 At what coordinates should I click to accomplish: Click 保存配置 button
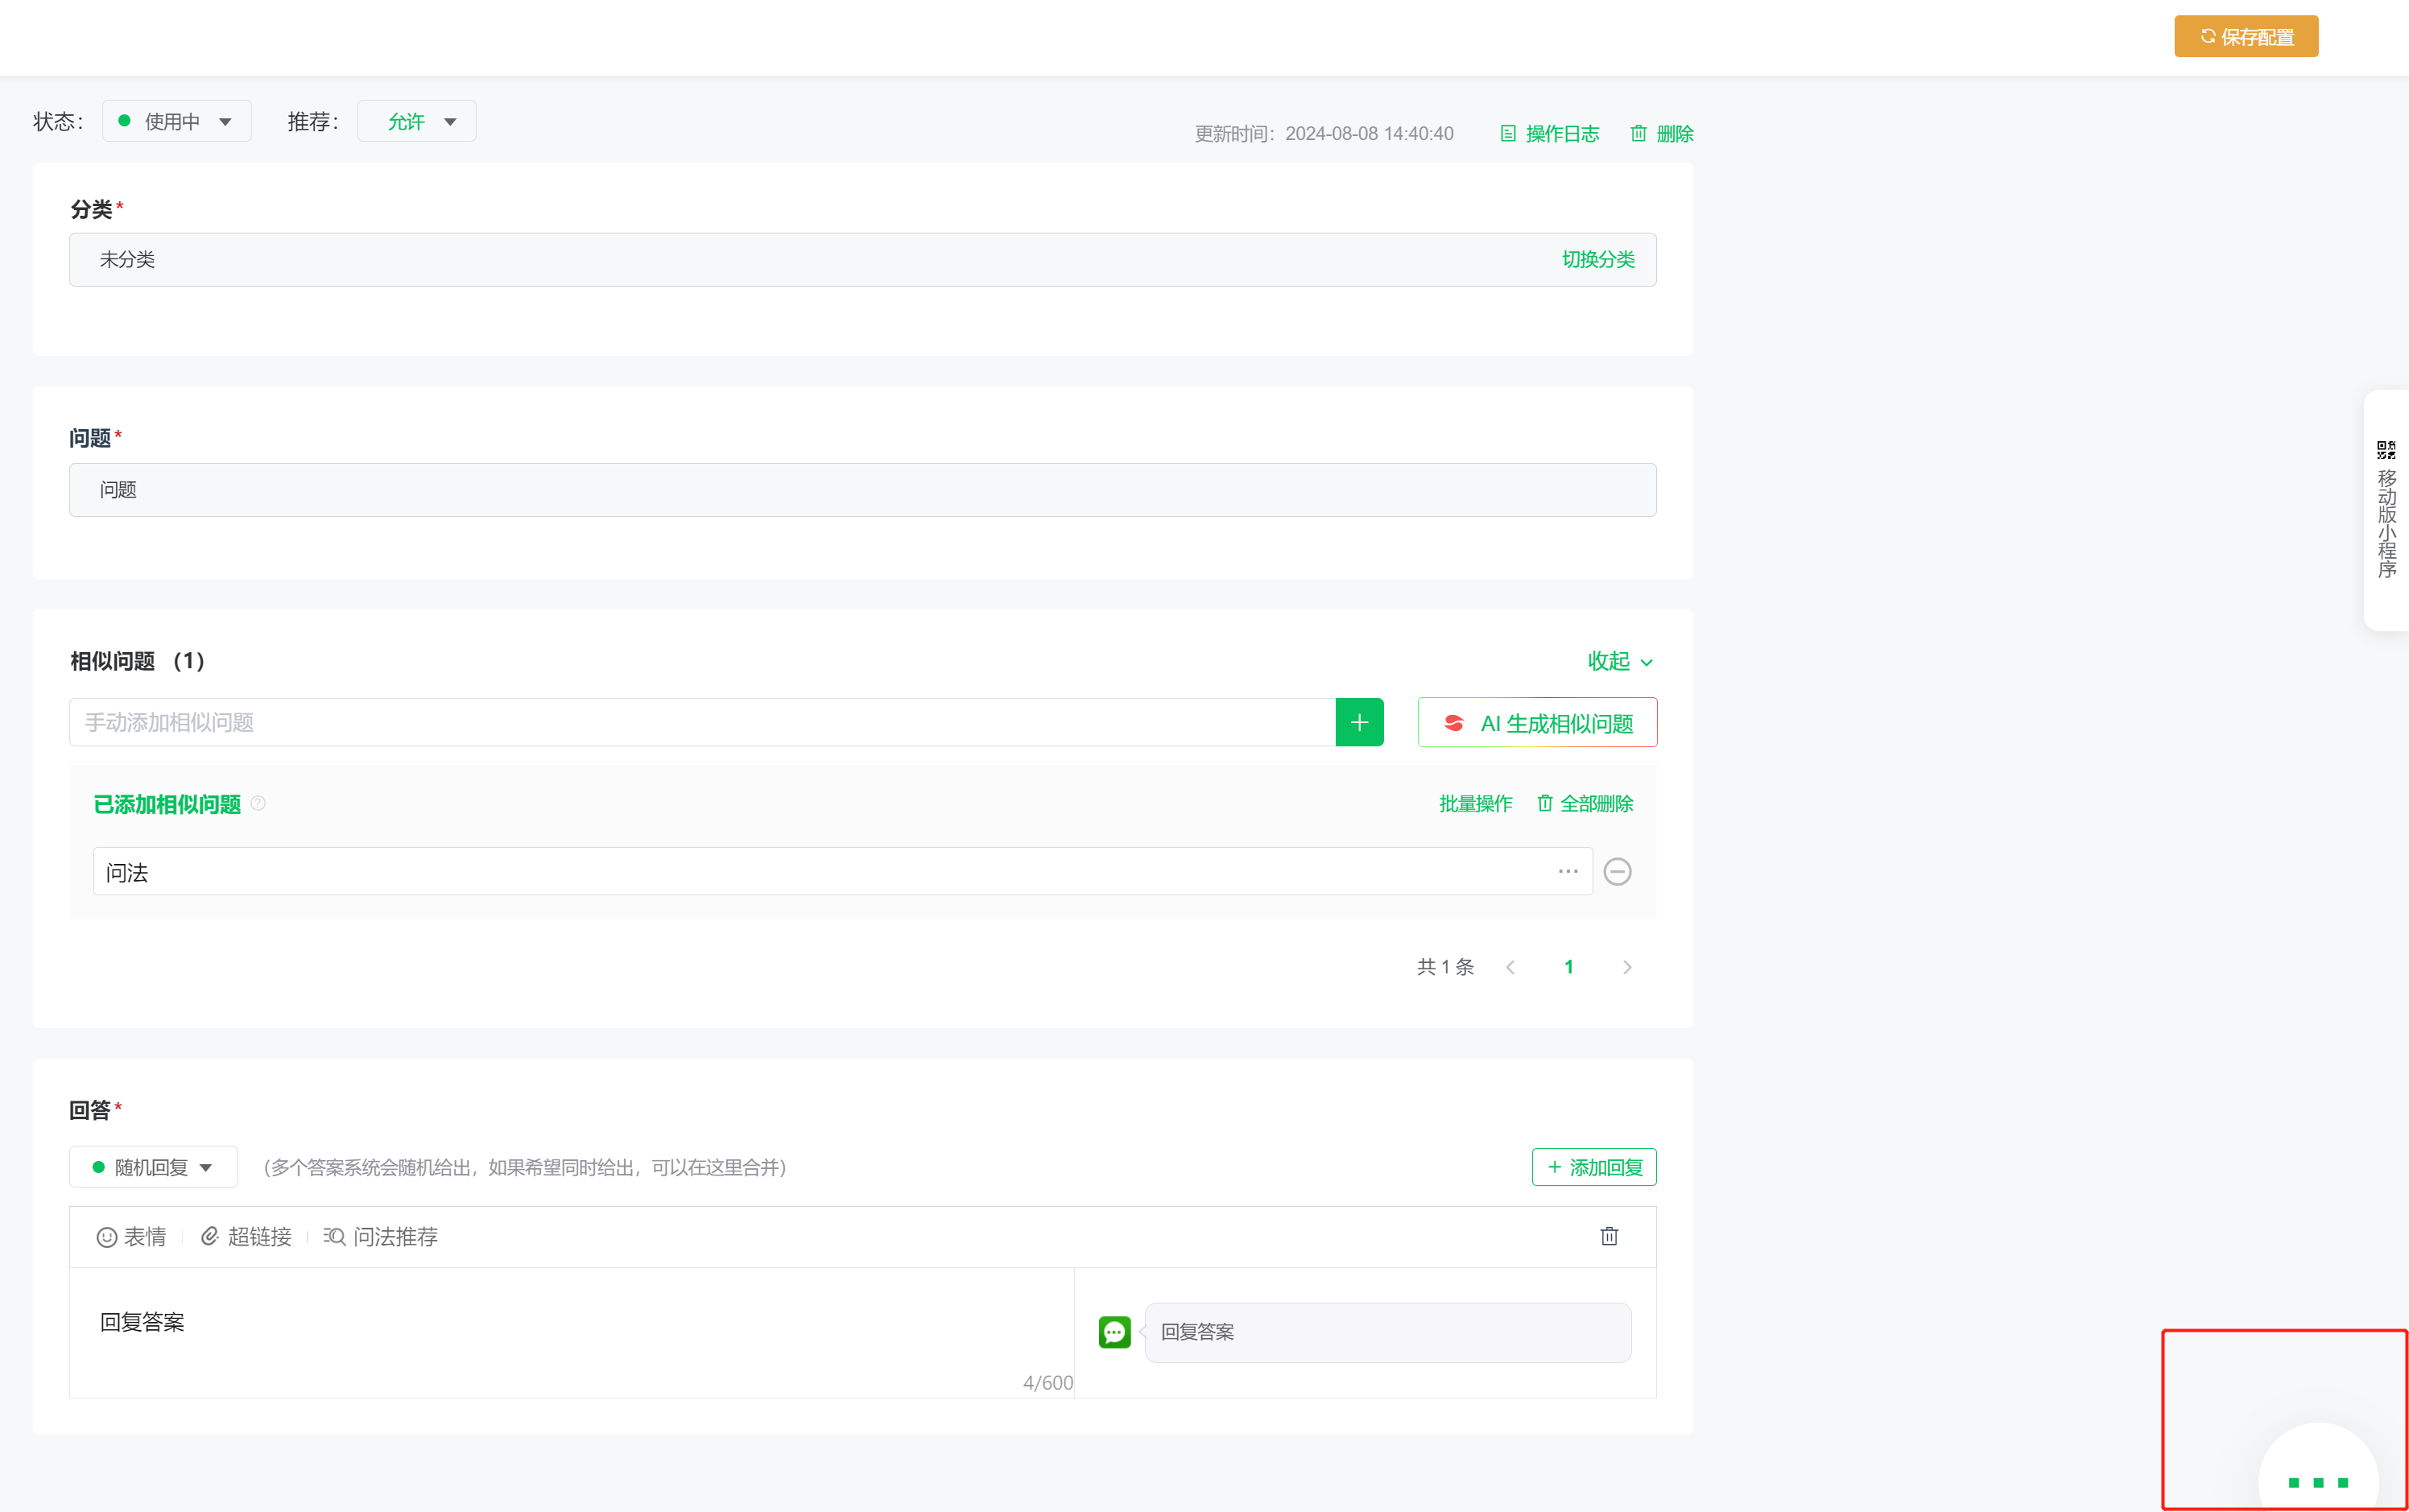click(x=2245, y=37)
